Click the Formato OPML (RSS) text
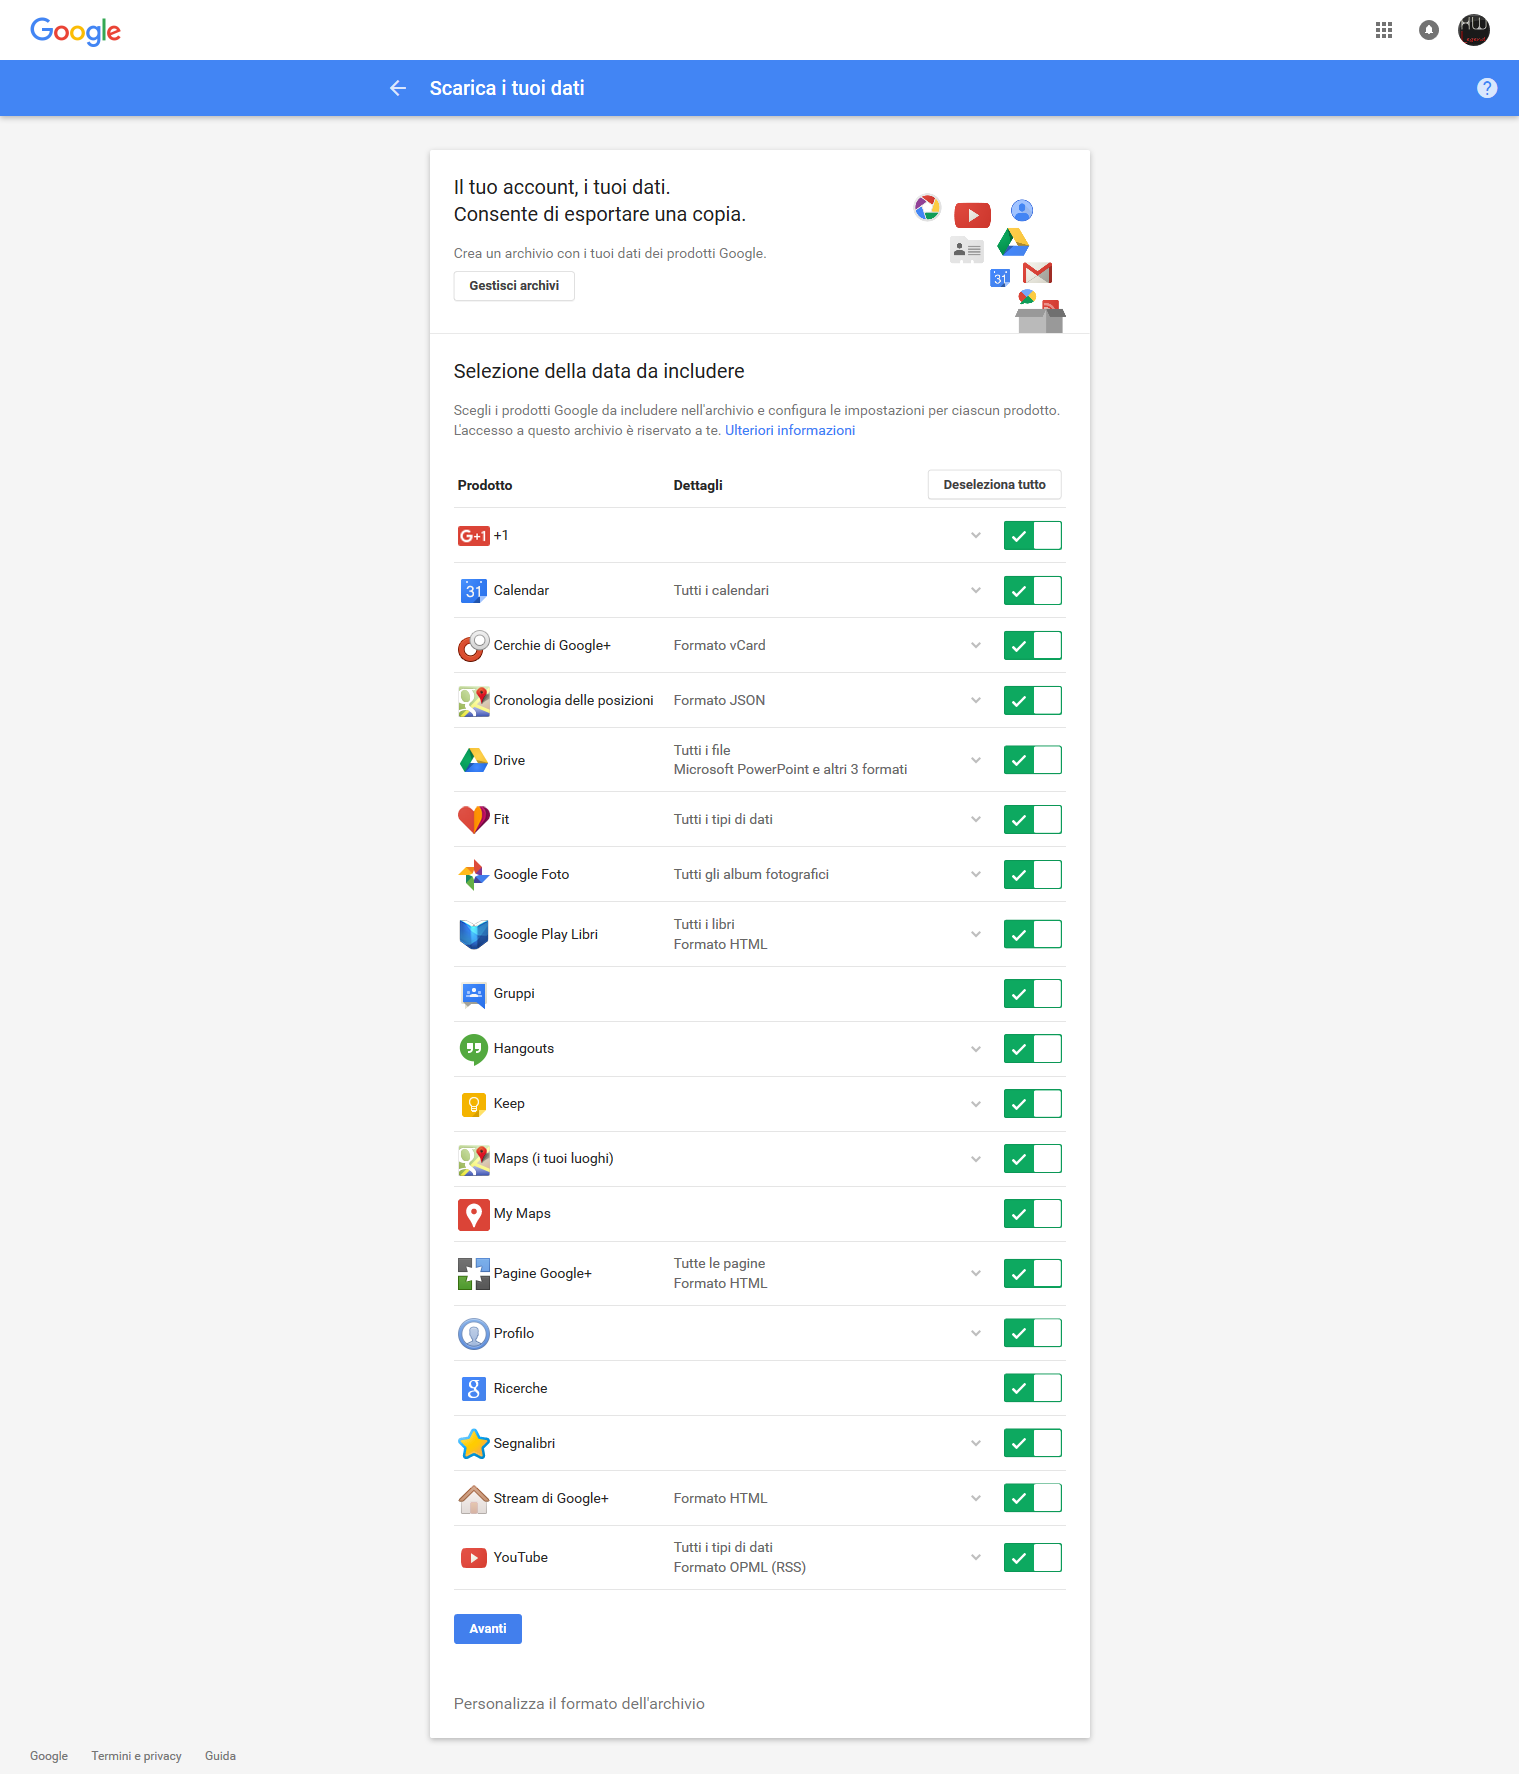Image resolution: width=1519 pixels, height=1774 pixels. [740, 1568]
